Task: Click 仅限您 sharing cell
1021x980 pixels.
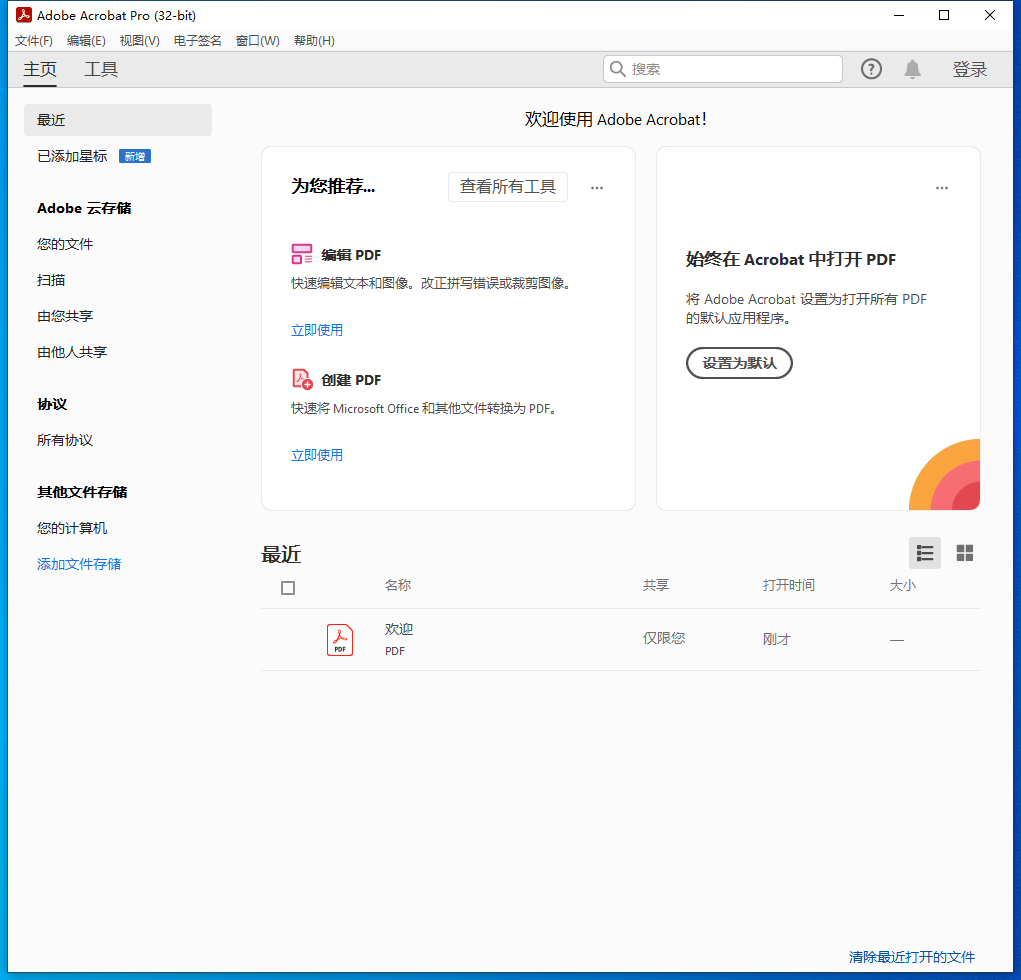Action: click(664, 638)
